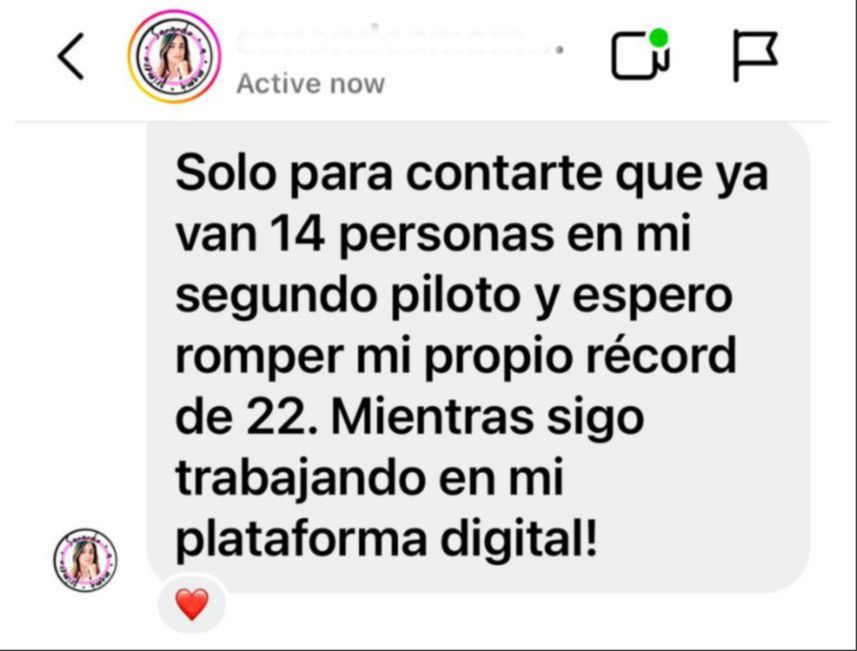Tap the red heart reaction
857x651 pixels.
(192, 604)
